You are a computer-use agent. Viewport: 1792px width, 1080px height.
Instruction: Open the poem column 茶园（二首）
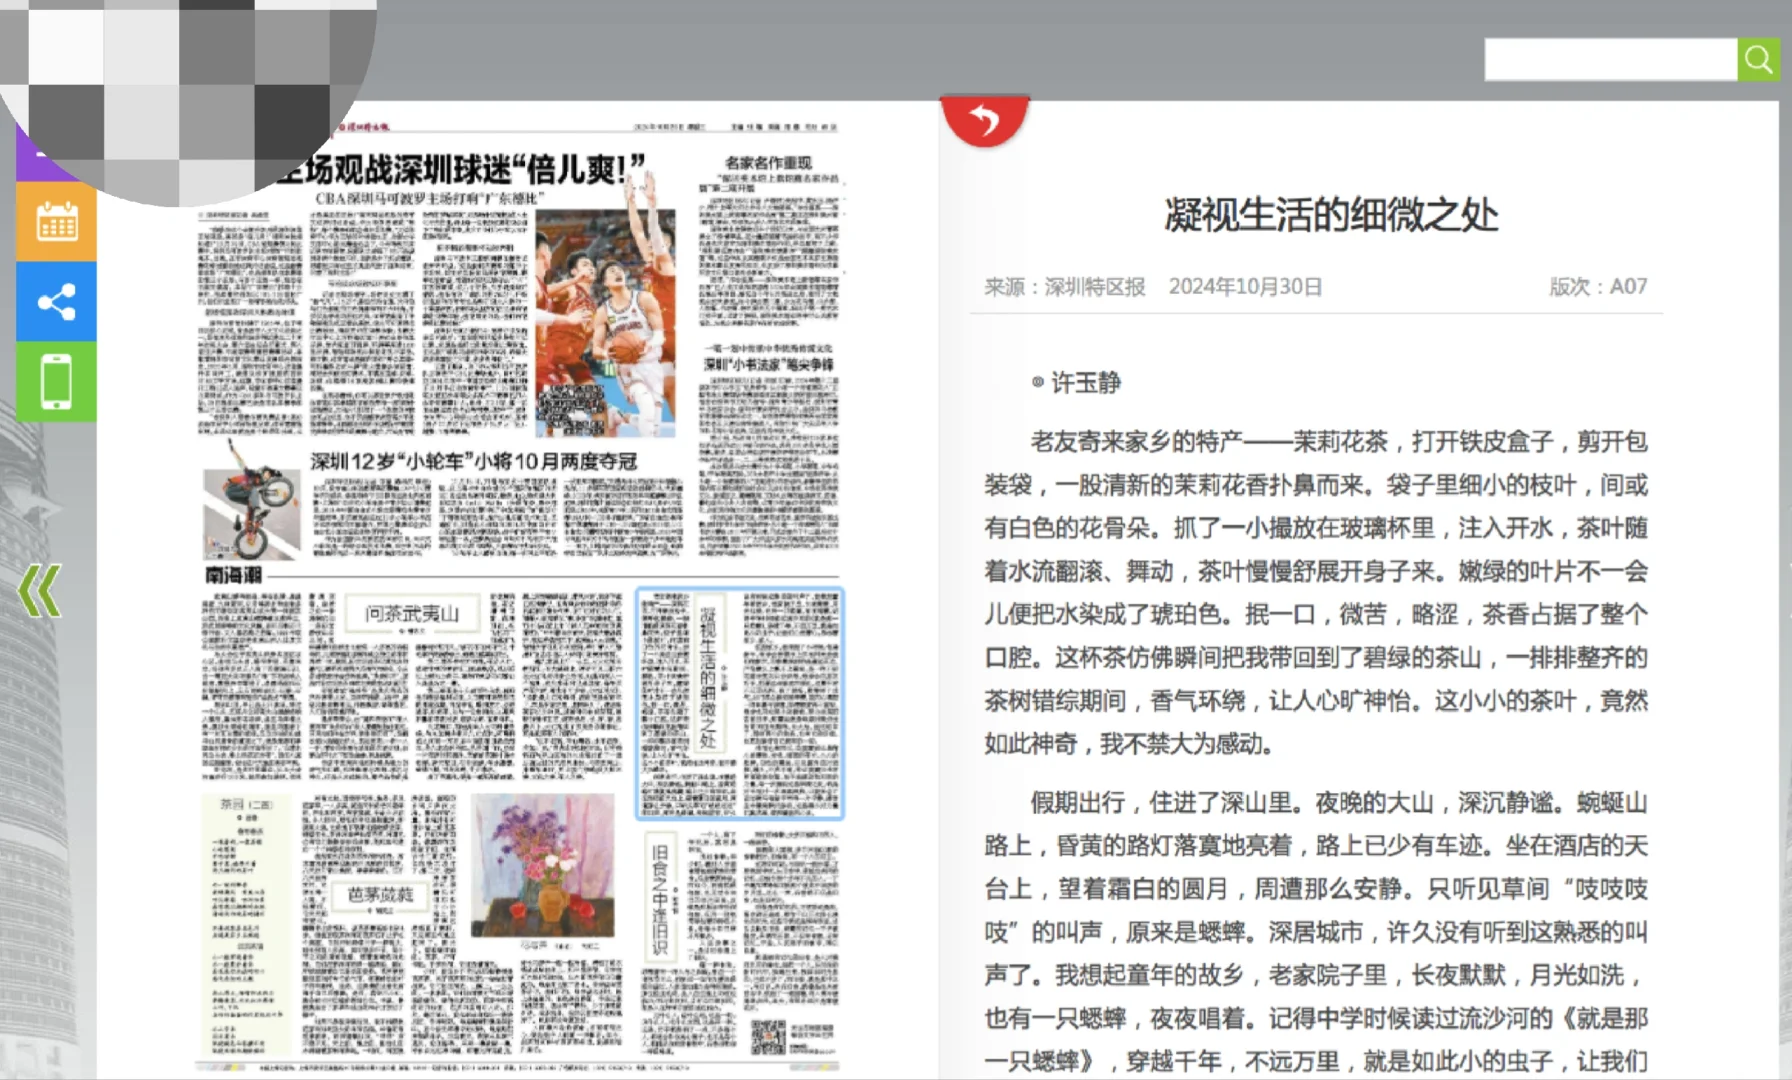tap(247, 926)
